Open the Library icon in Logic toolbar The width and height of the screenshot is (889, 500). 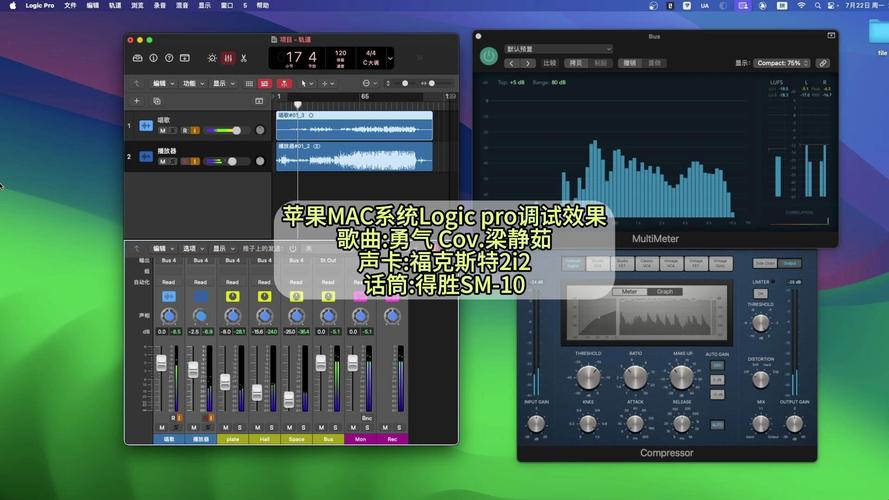(137, 58)
